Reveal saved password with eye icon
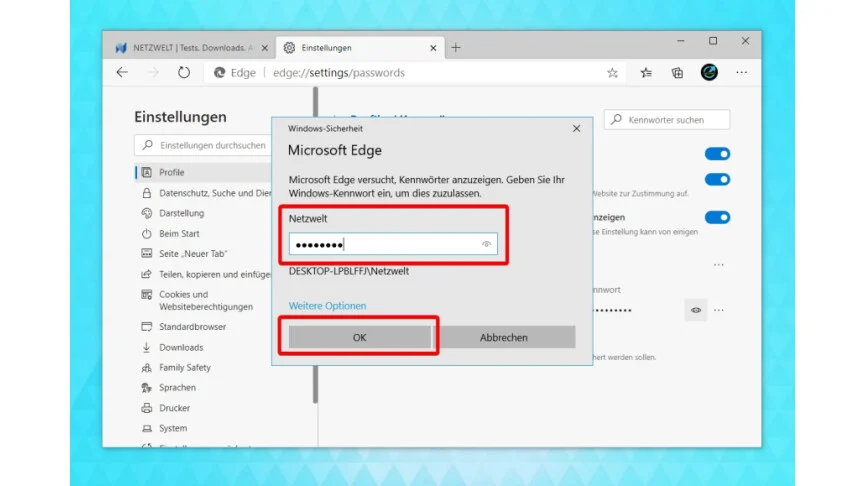Screen dimensions: 864x486 [696, 310]
